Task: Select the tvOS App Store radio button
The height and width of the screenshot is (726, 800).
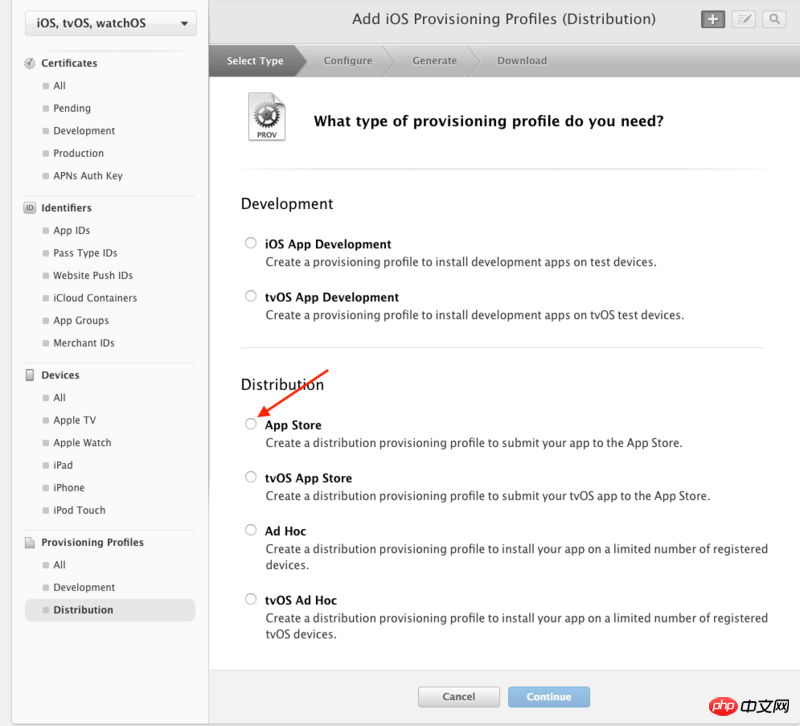Action: pyautogui.click(x=251, y=477)
